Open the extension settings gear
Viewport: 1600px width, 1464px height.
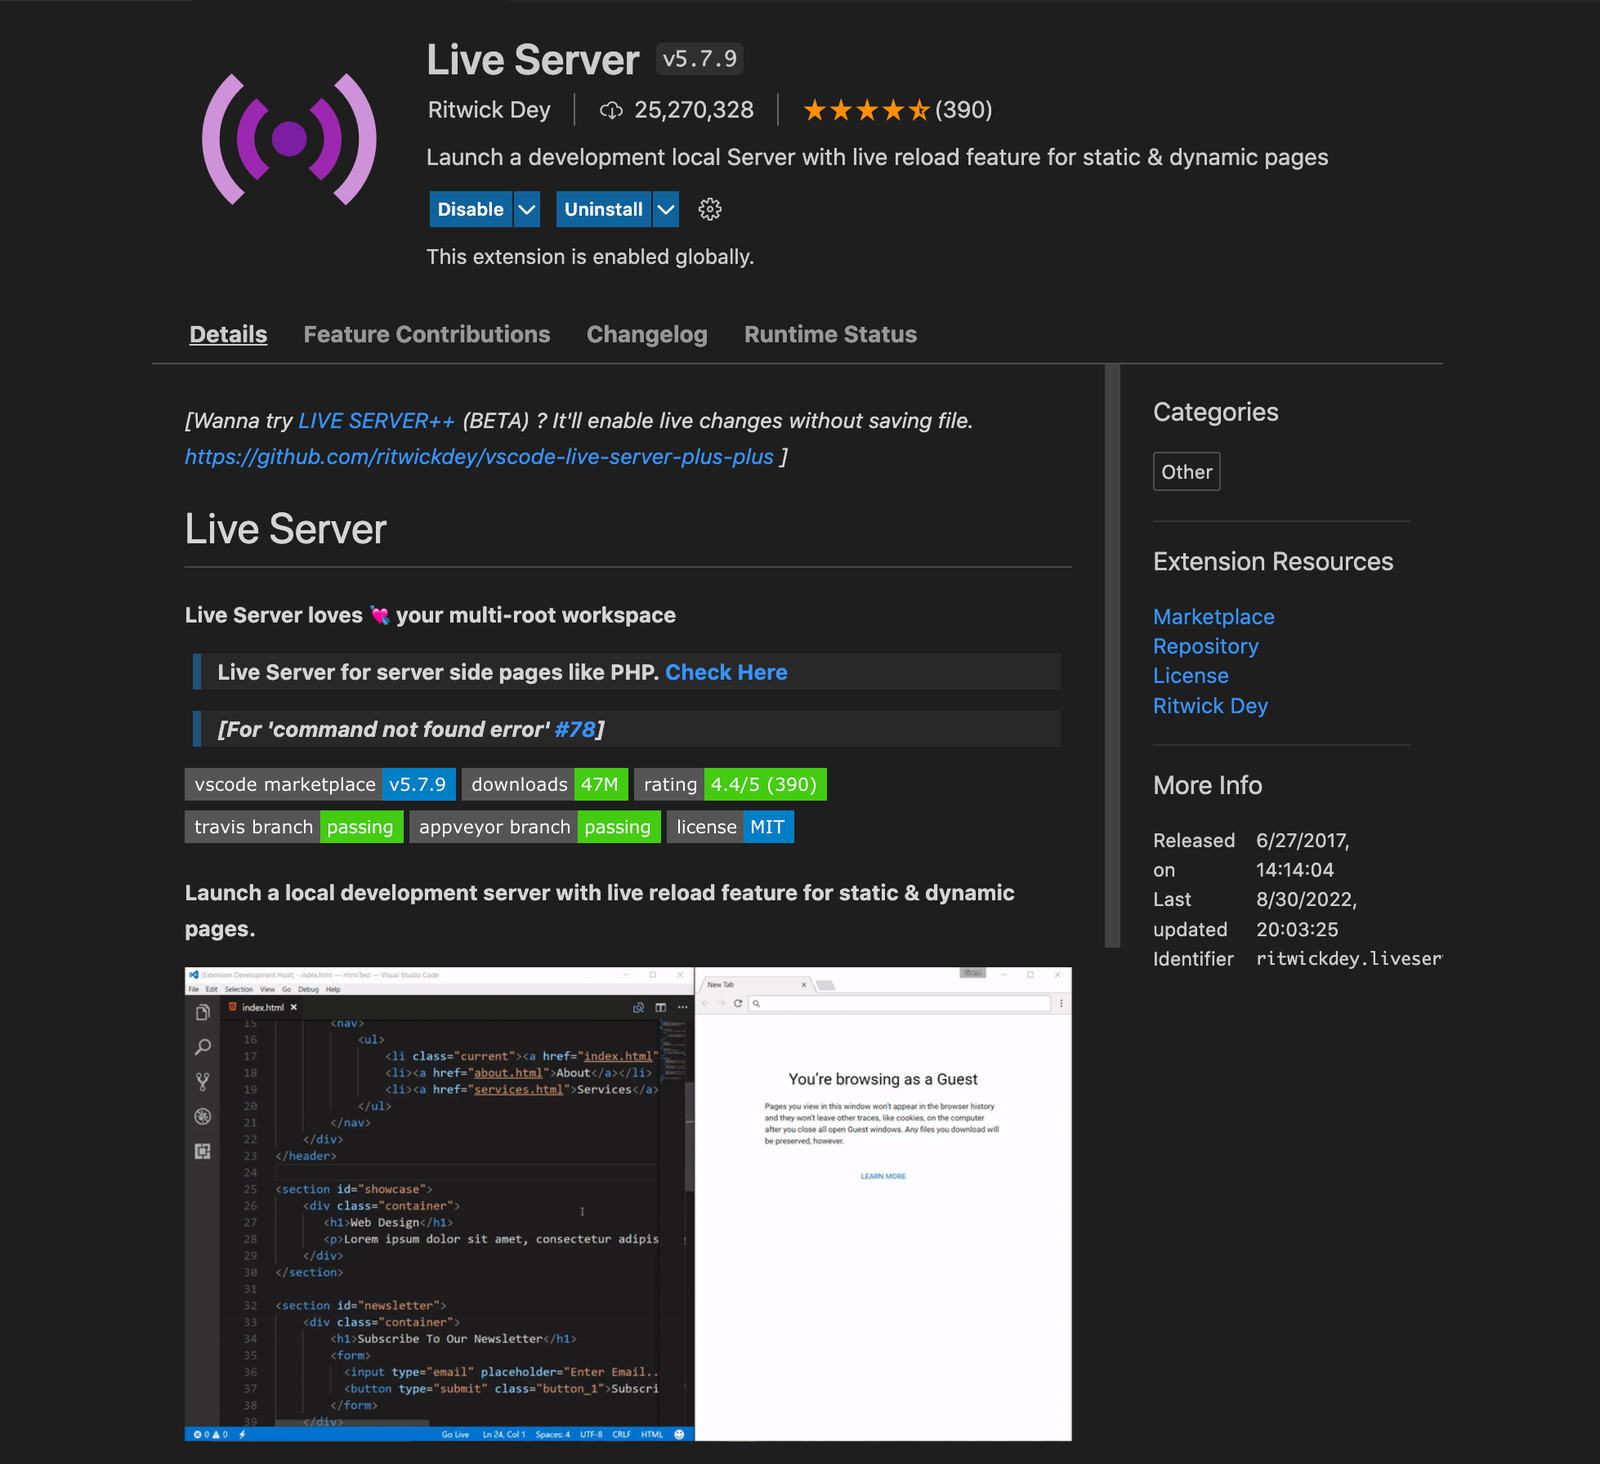(710, 209)
